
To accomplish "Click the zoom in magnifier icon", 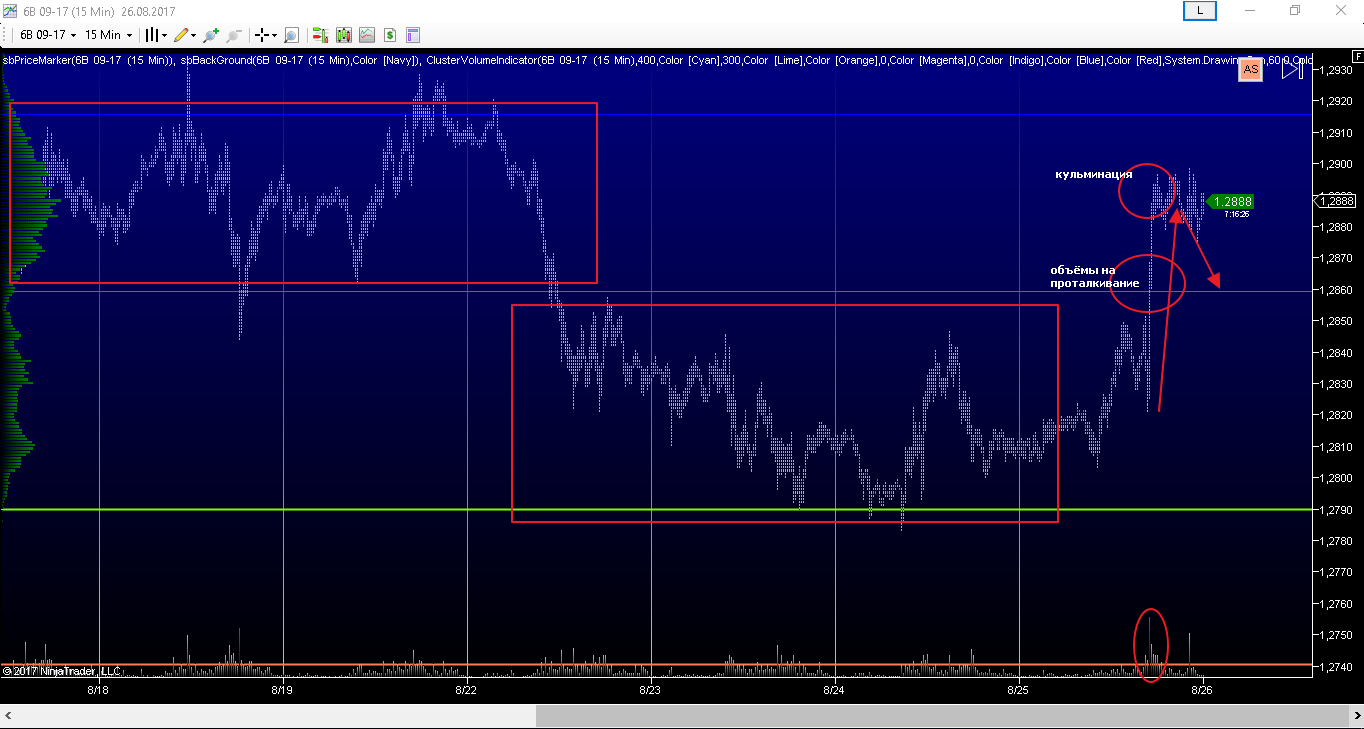I will point(211,35).
